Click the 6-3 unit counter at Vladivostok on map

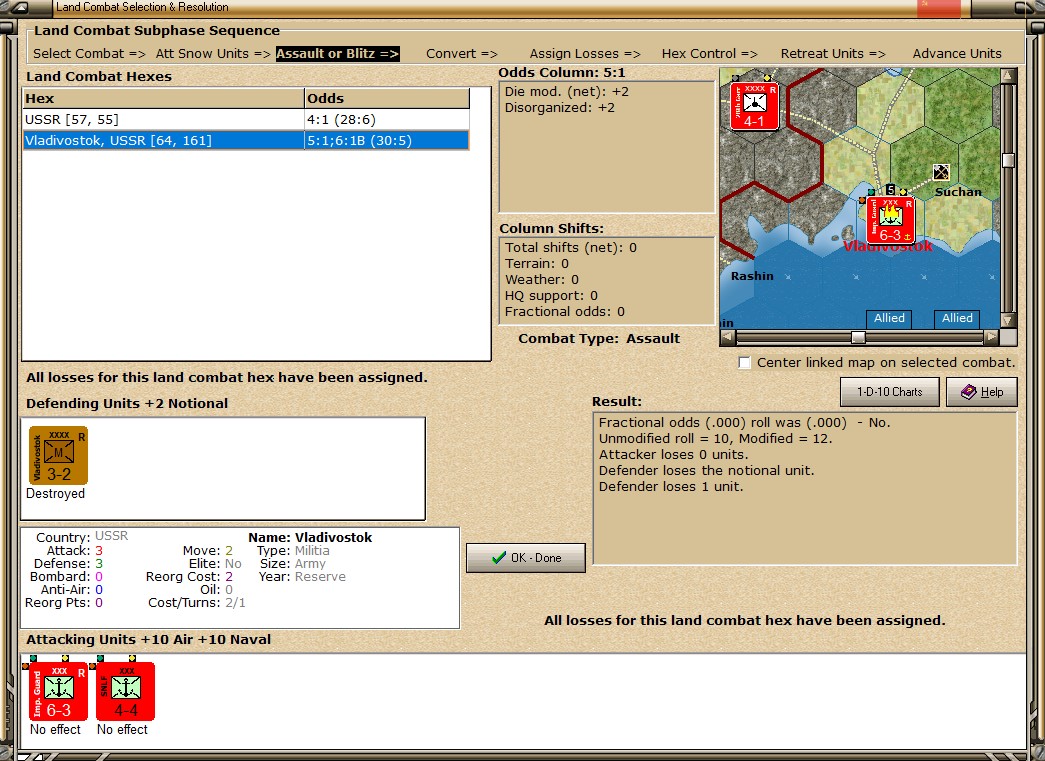(890, 220)
